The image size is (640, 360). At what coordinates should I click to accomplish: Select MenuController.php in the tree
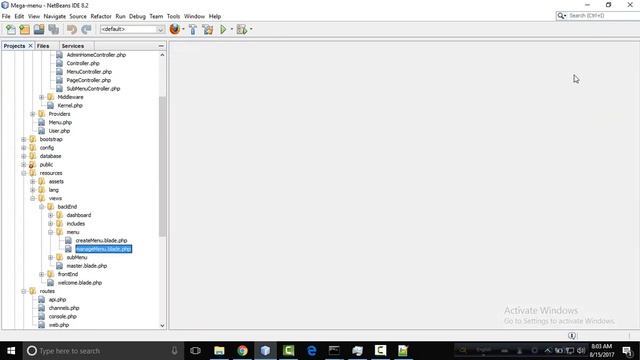(89, 72)
